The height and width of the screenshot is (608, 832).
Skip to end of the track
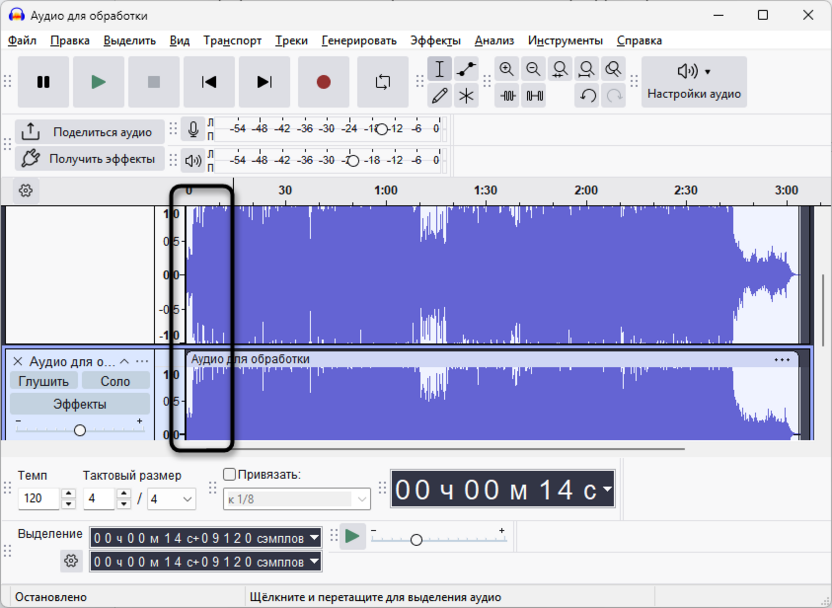pyautogui.click(x=264, y=82)
